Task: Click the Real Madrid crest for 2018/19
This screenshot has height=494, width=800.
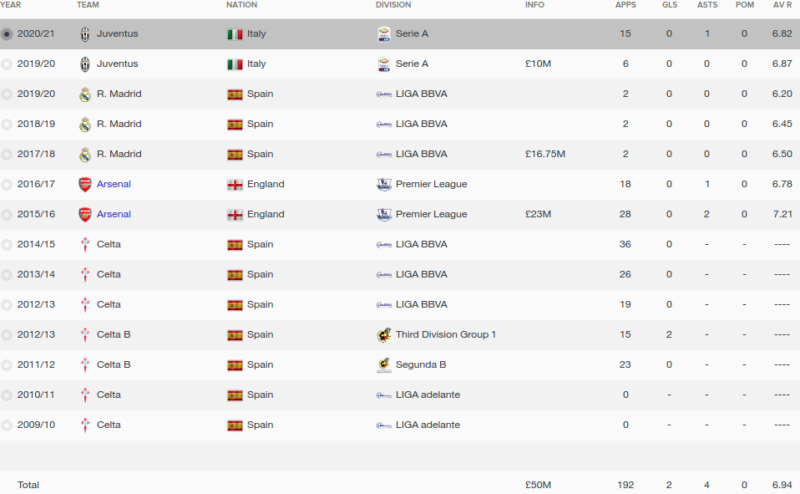Action: pos(85,125)
